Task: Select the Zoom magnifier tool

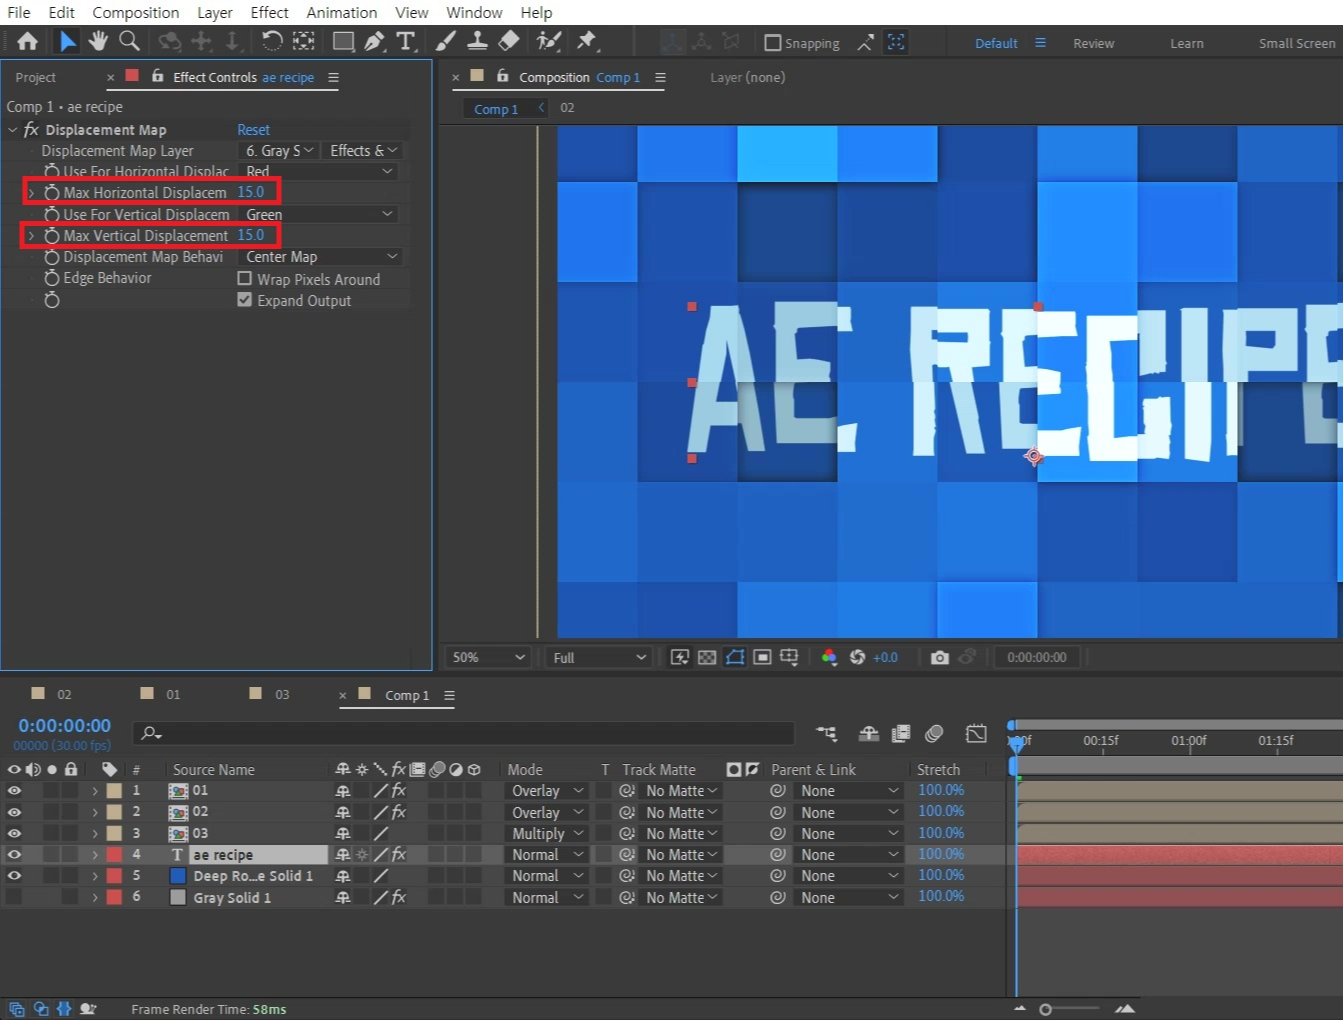Action: [130, 41]
